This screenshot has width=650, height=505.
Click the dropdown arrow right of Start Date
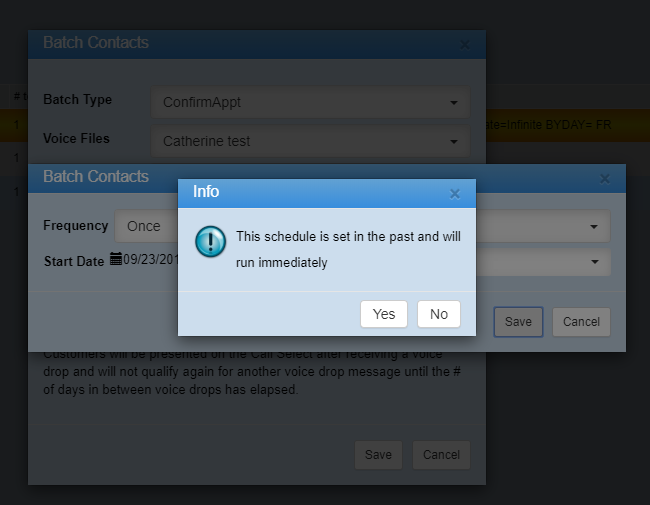pos(596,262)
